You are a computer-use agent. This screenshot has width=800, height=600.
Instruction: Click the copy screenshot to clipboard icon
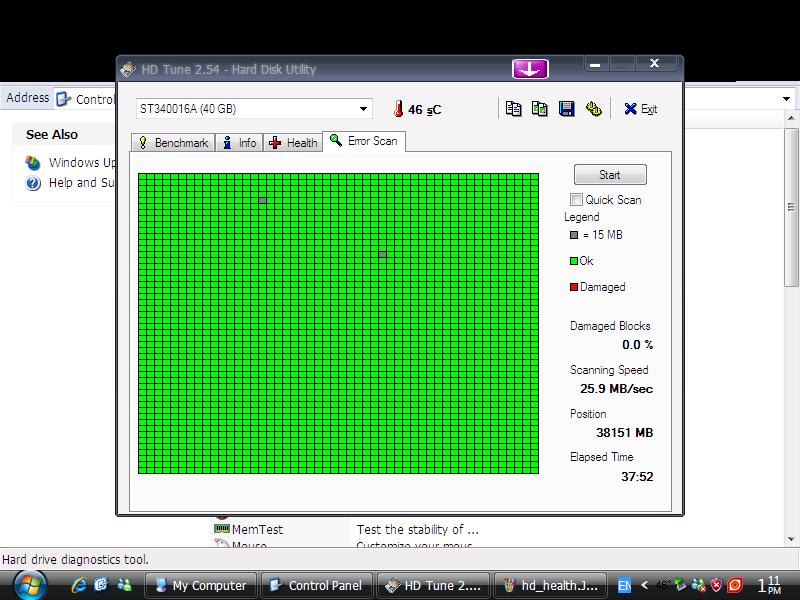point(540,109)
